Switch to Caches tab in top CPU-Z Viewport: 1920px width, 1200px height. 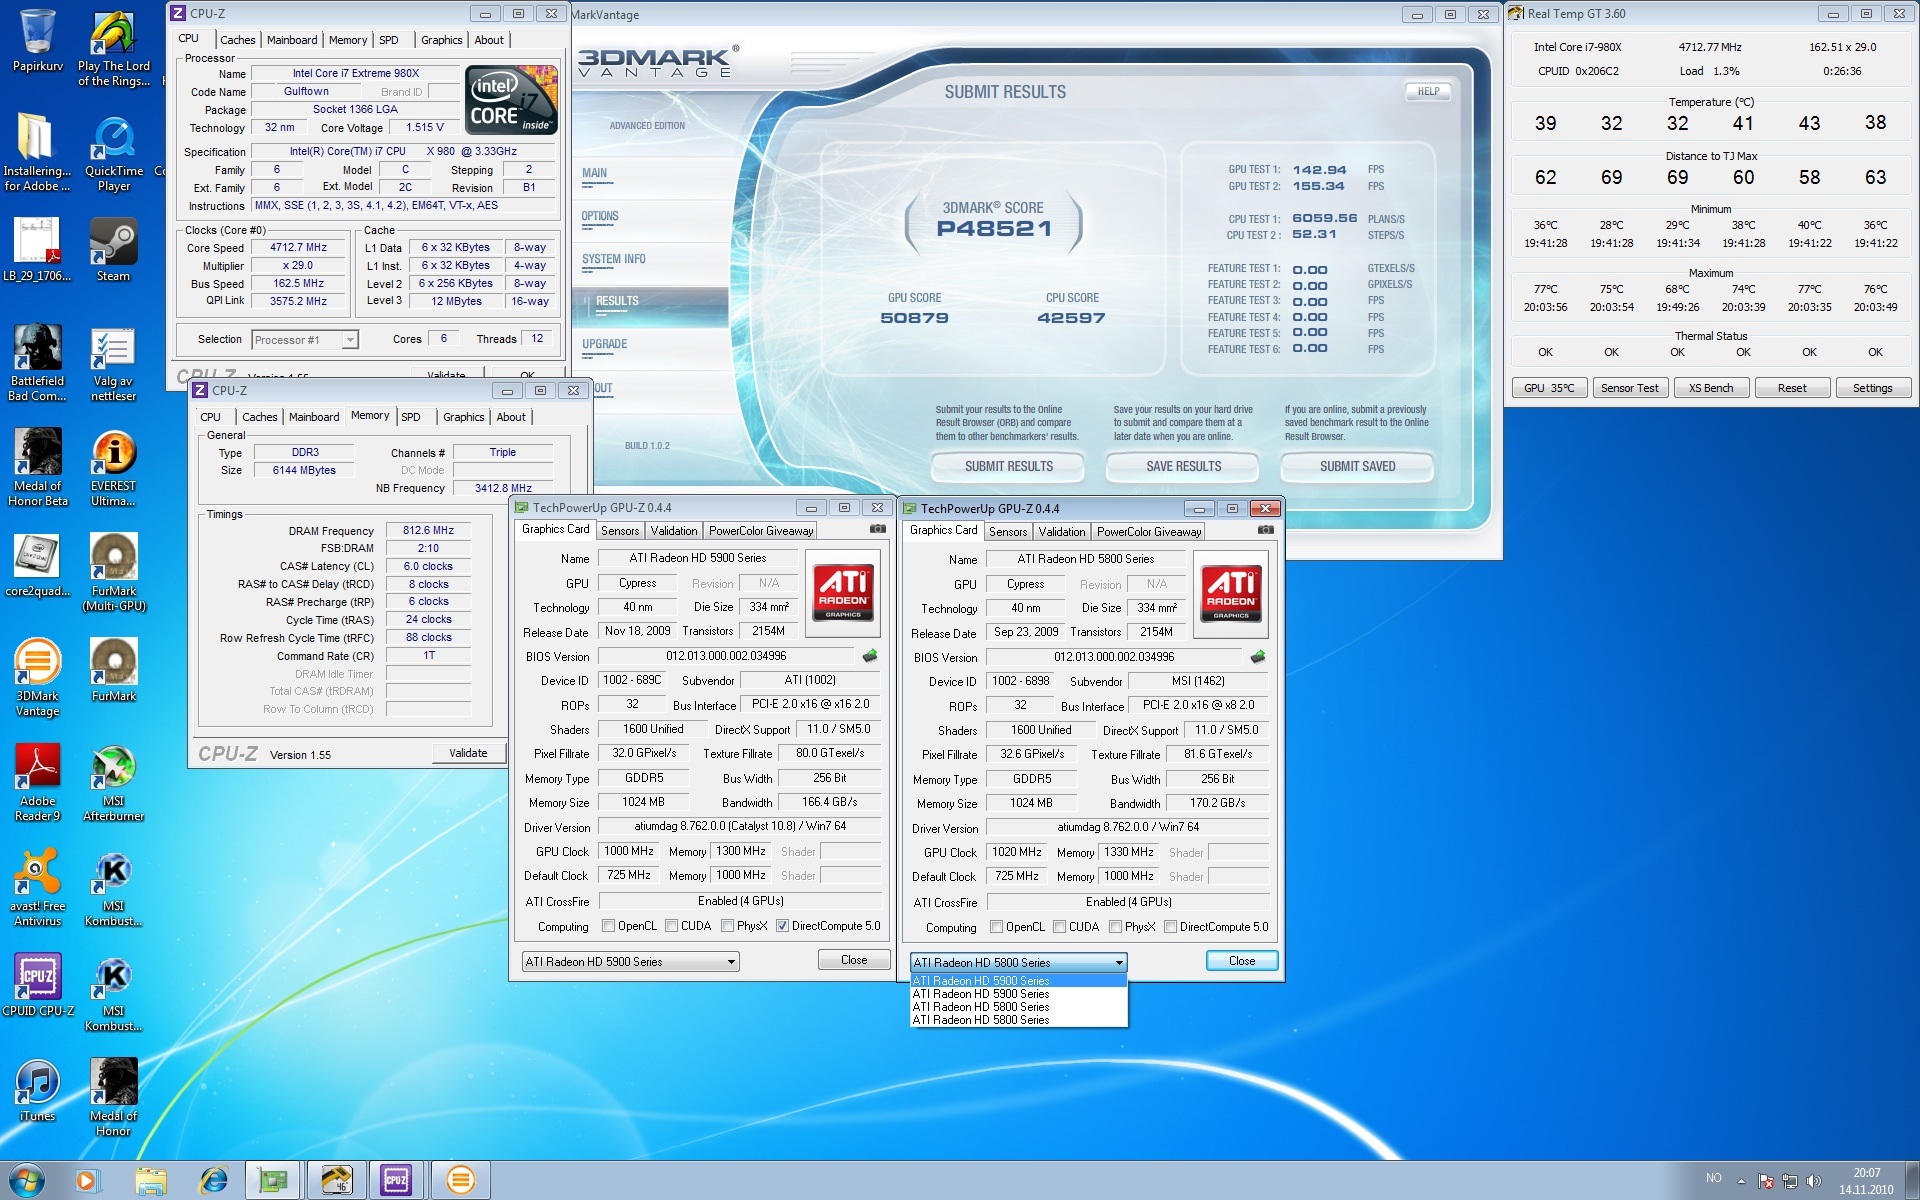coord(237,40)
